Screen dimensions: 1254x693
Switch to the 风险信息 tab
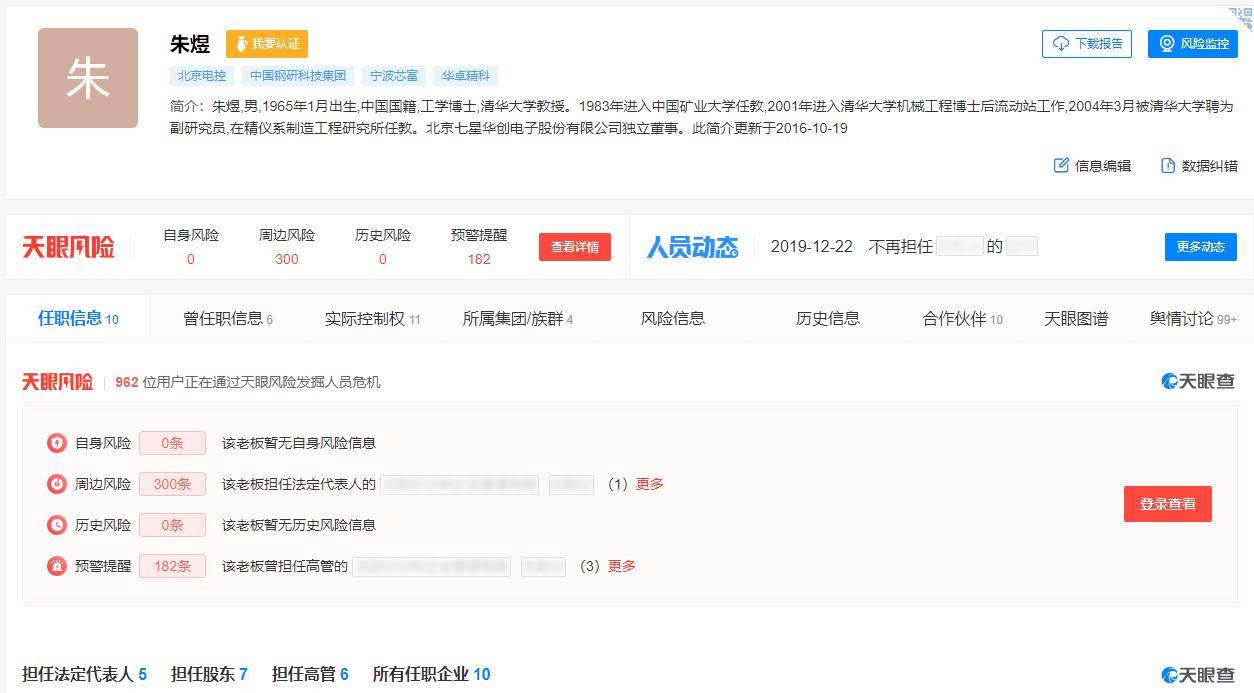coord(673,319)
